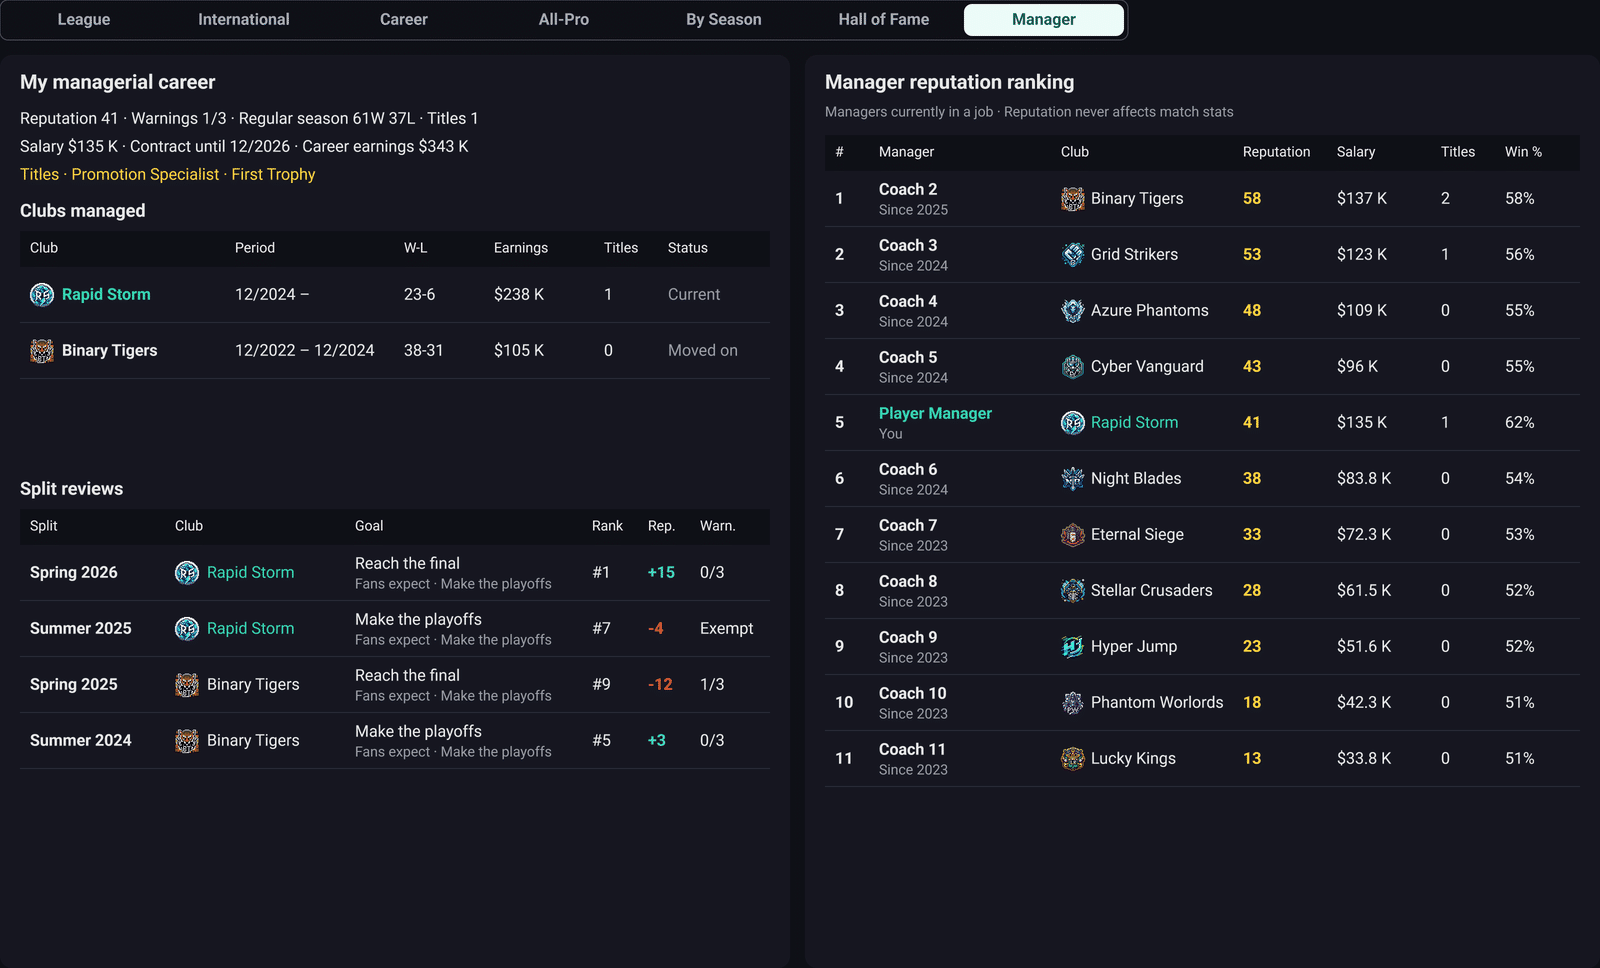Image resolution: width=1600 pixels, height=968 pixels.
Task: Click Binary Tigers logo in Spring 2025 review
Action: pos(187,684)
